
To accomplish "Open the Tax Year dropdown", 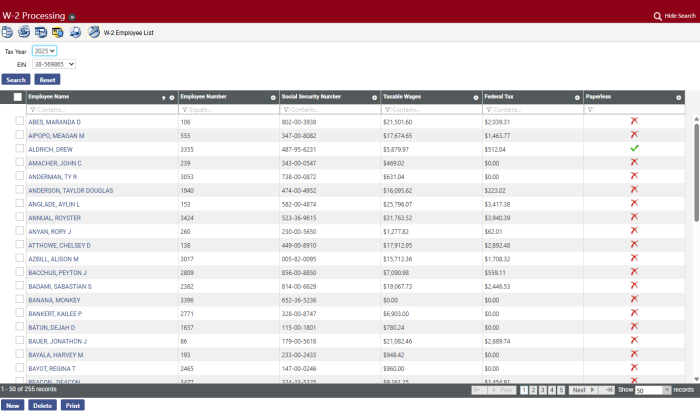I will point(44,50).
